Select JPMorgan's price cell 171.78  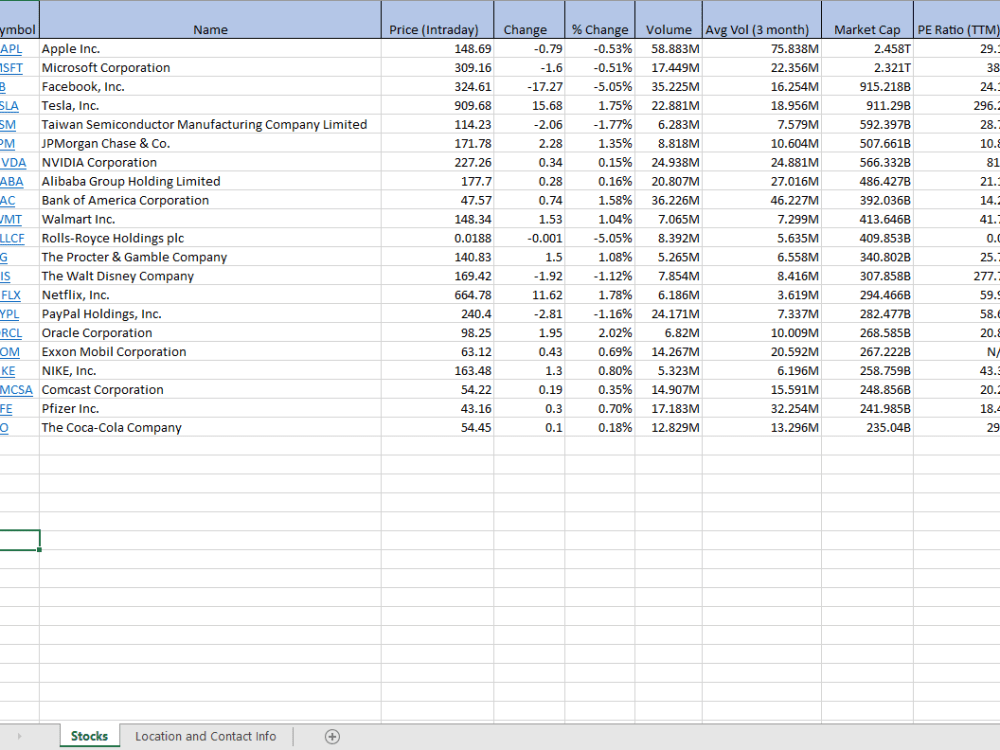coord(438,143)
